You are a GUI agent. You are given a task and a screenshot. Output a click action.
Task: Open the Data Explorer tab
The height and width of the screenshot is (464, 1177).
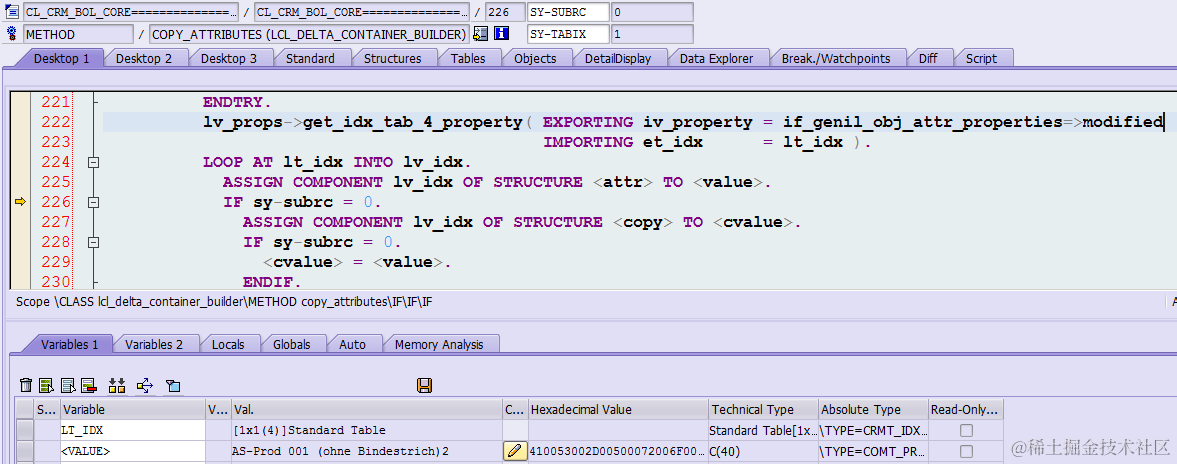coord(717,59)
